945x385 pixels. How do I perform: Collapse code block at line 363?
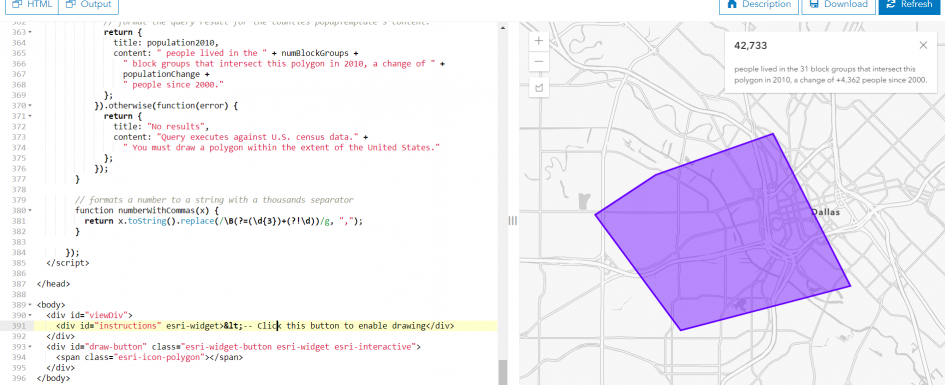pos(31,32)
